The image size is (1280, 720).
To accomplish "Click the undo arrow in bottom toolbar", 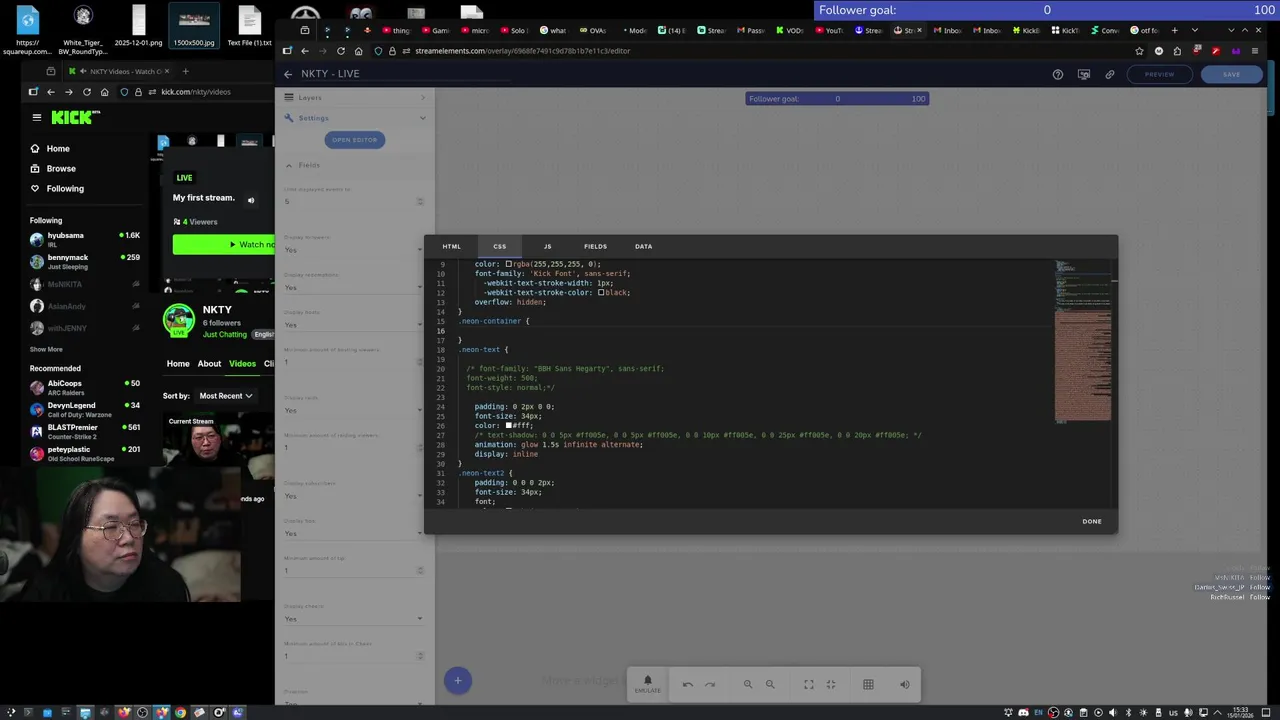I will coord(688,685).
